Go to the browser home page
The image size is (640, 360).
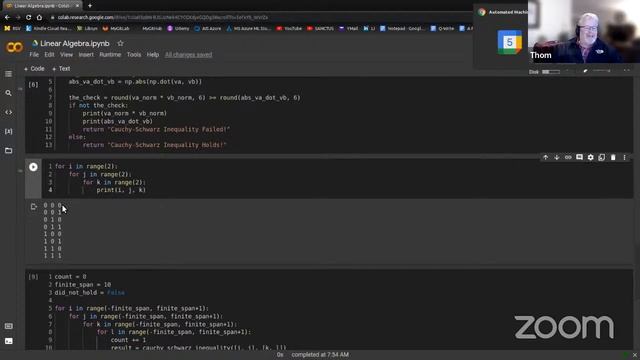click(39, 18)
